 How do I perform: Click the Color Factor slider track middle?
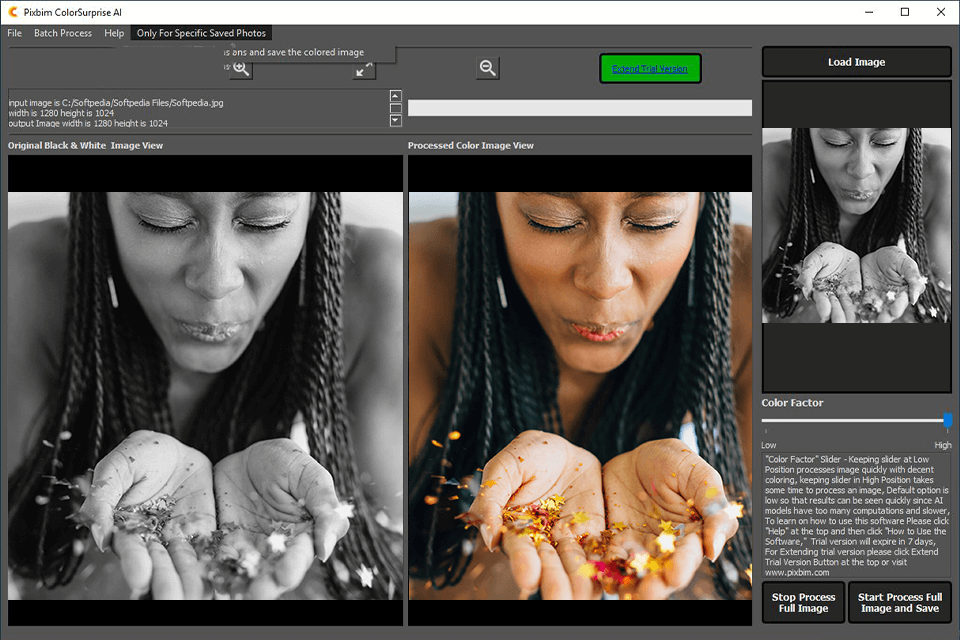855,421
